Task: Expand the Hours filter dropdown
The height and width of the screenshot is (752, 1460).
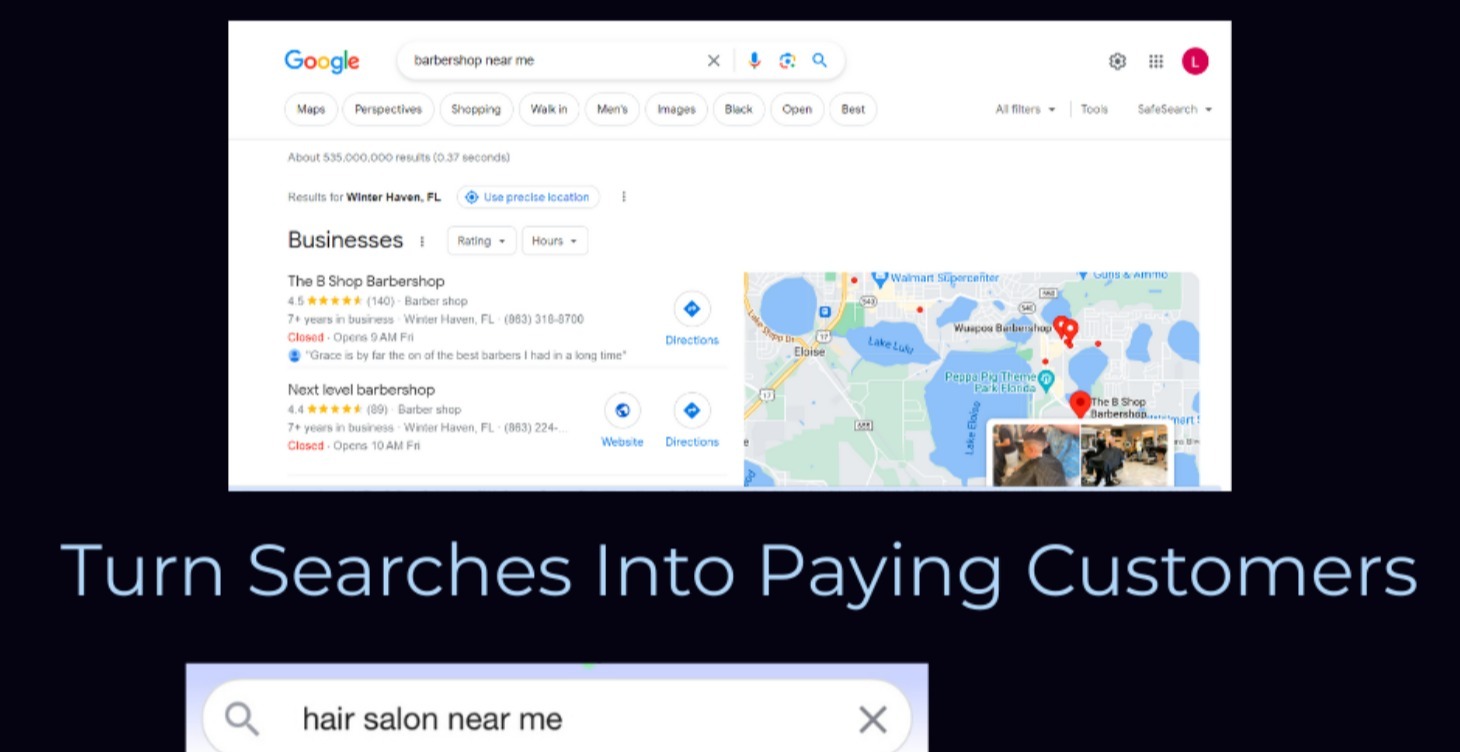Action: (554, 241)
